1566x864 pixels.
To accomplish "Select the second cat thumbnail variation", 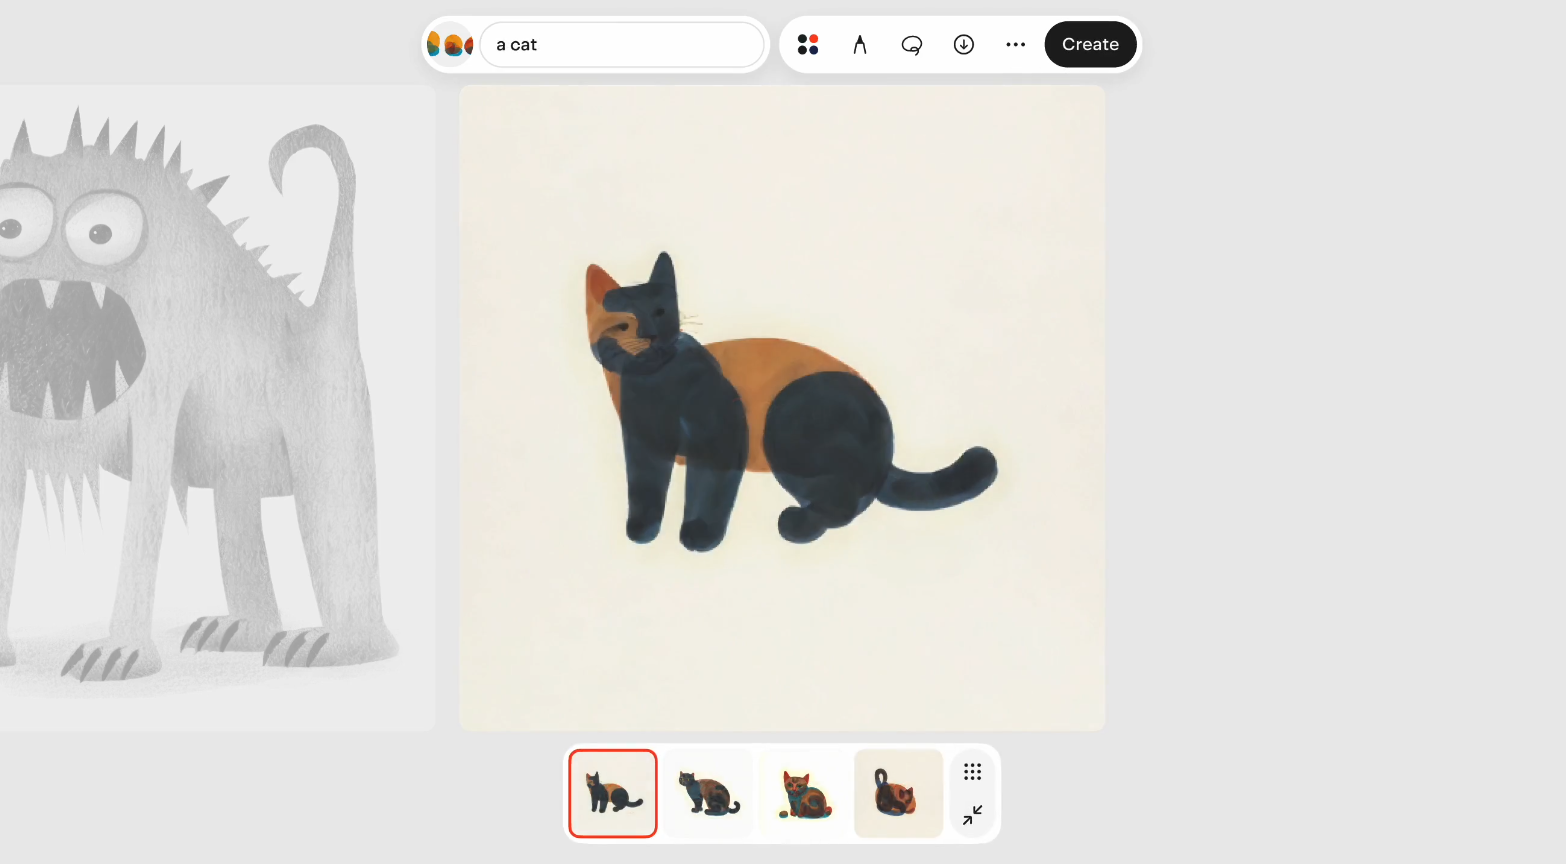I will (x=708, y=793).
